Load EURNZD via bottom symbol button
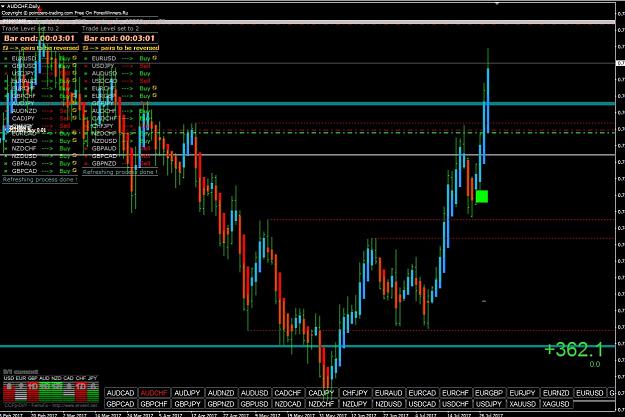The width and height of the screenshot is (625, 417). [556, 393]
